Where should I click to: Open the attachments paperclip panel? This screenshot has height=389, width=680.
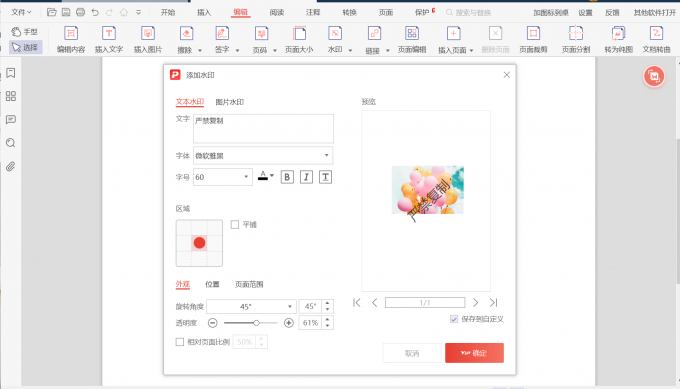point(11,167)
